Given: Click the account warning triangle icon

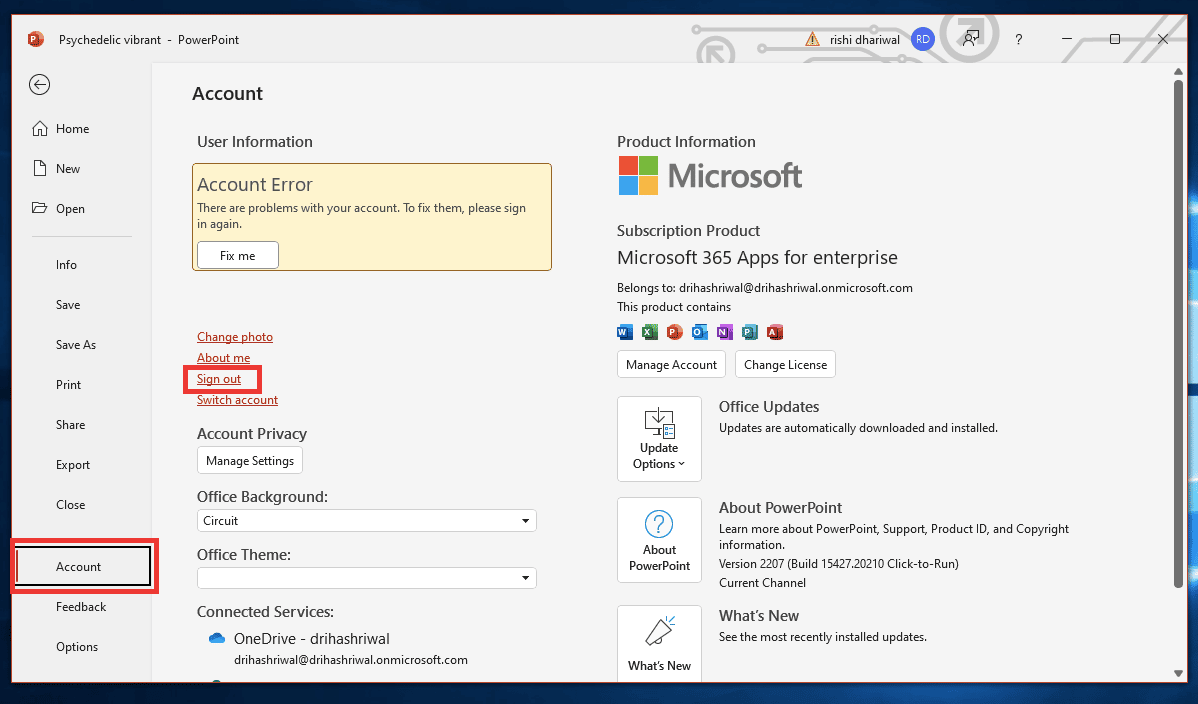Looking at the screenshot, I should coord(812,39).
